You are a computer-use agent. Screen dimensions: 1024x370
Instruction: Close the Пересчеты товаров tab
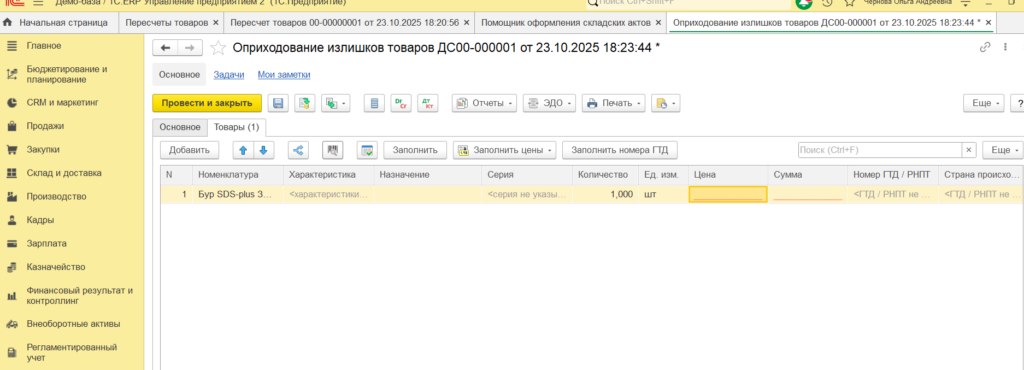coord(216,23)
